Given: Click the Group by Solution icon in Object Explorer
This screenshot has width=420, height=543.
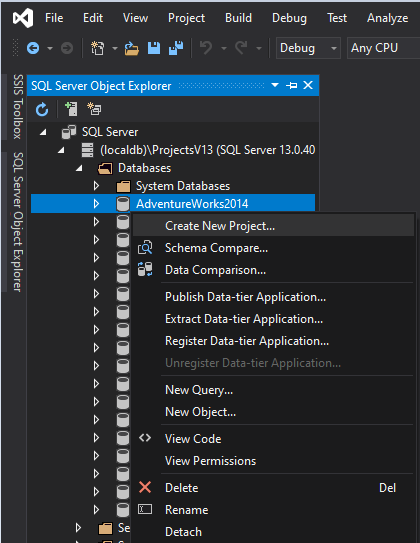Looking at the screenshot, I should point(94,109).
